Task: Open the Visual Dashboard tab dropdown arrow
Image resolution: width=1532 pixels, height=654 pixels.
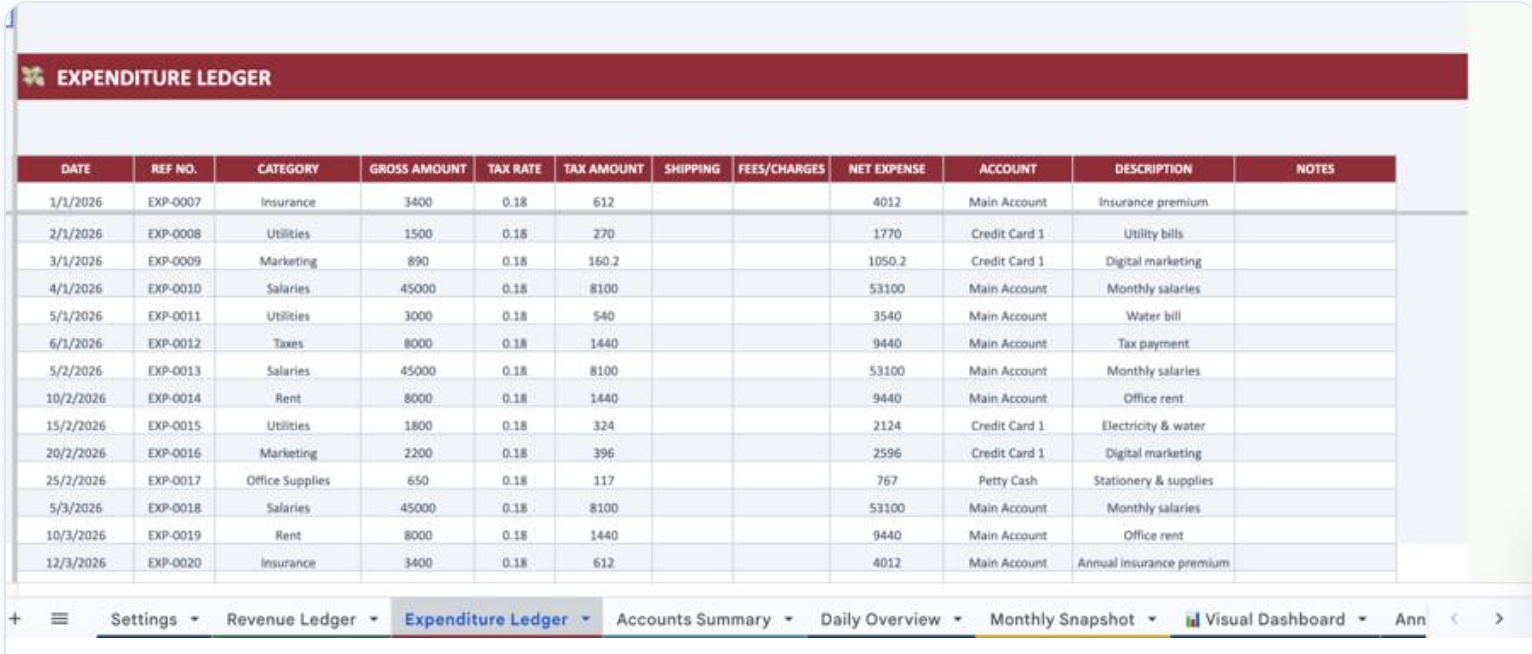Action: point(1362,620)
